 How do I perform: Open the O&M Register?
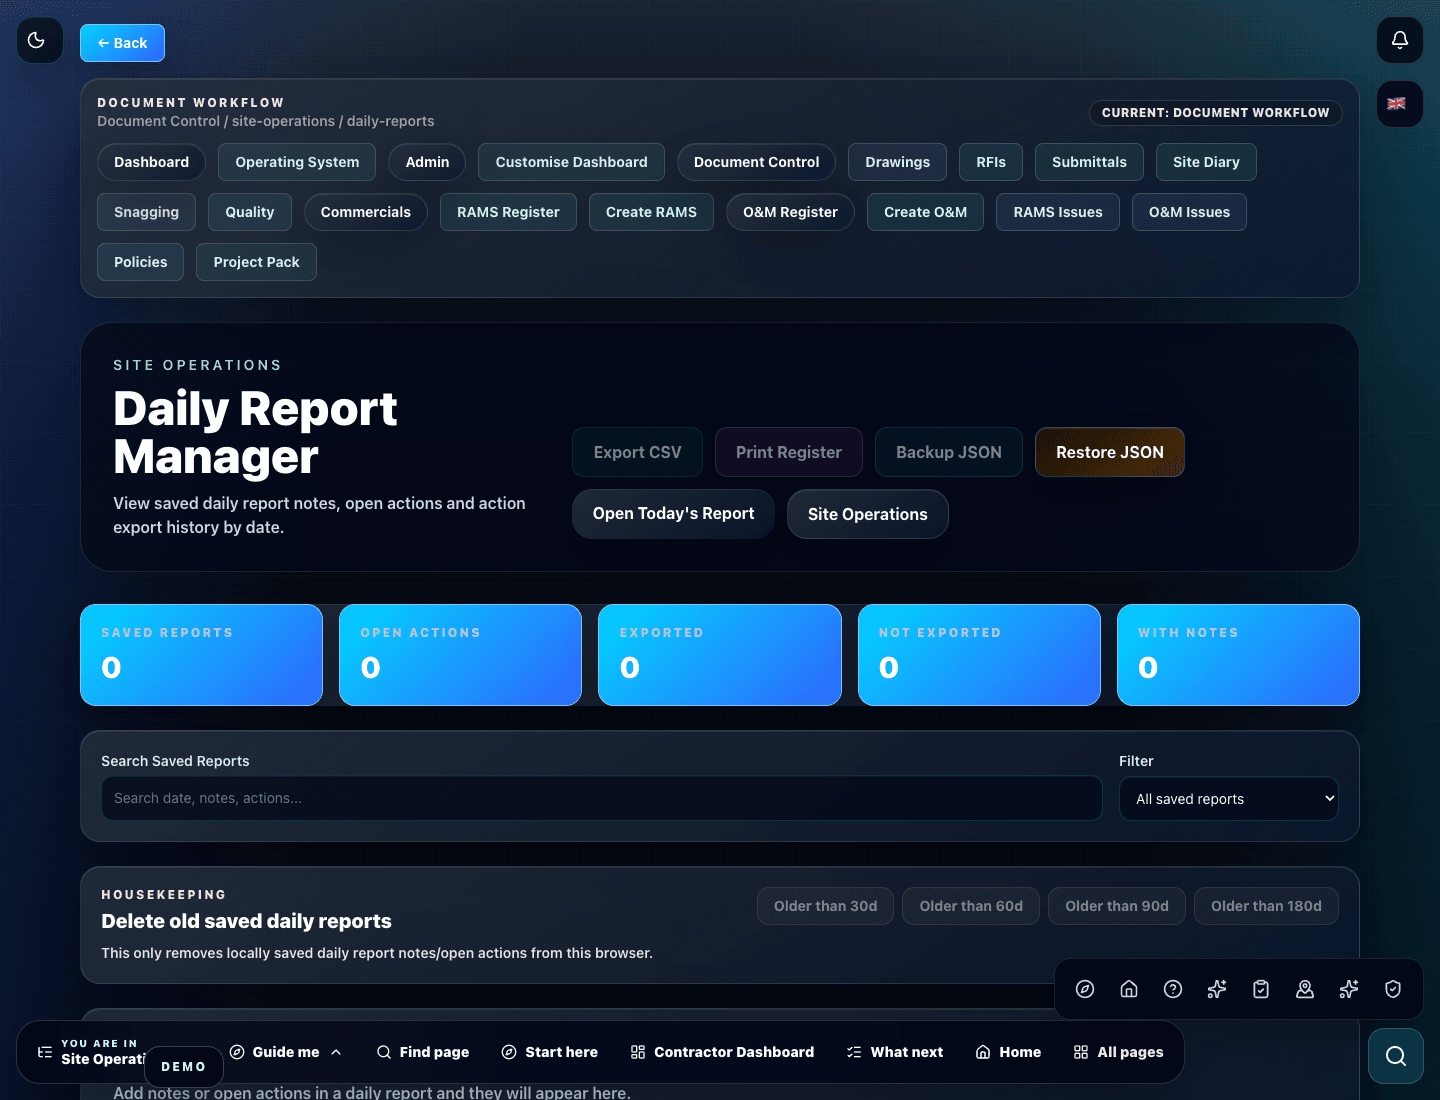pyautogui.click(x=790, y=212)
